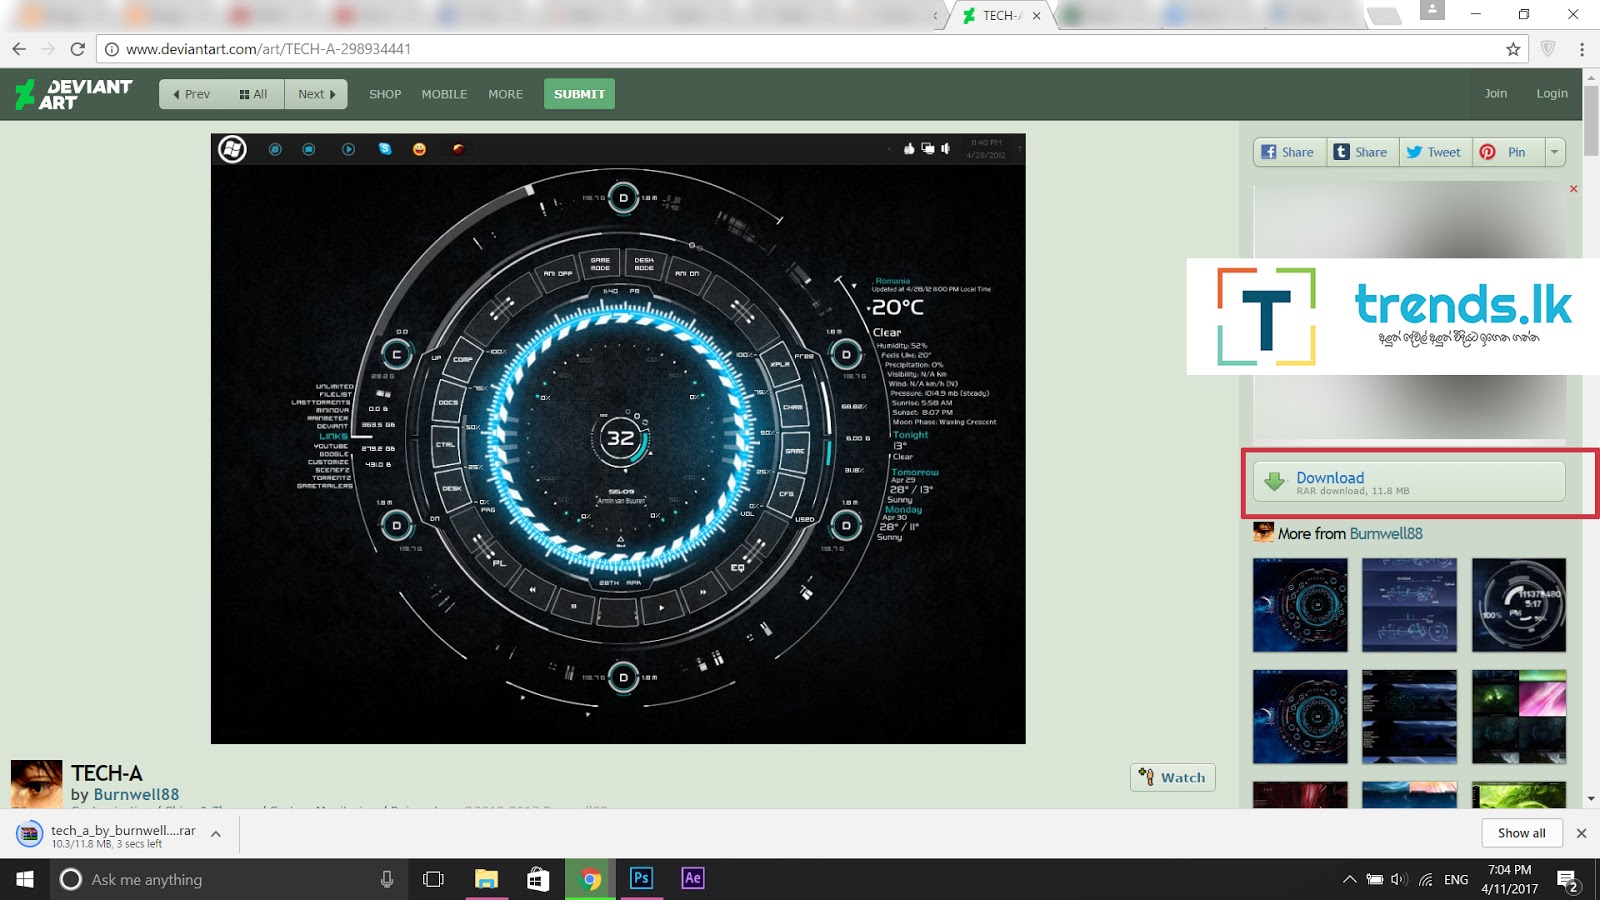Open the Windows Start menu
Image resolution: width=1600 pixels, height=900 pixels.
tap(25, 879)
